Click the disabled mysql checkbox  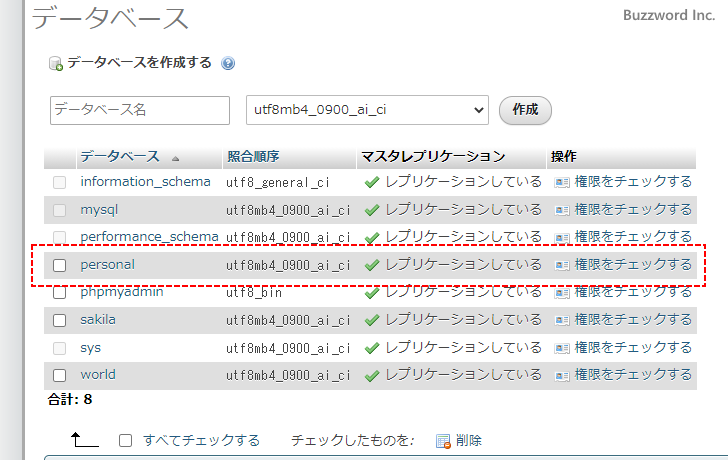59,210
